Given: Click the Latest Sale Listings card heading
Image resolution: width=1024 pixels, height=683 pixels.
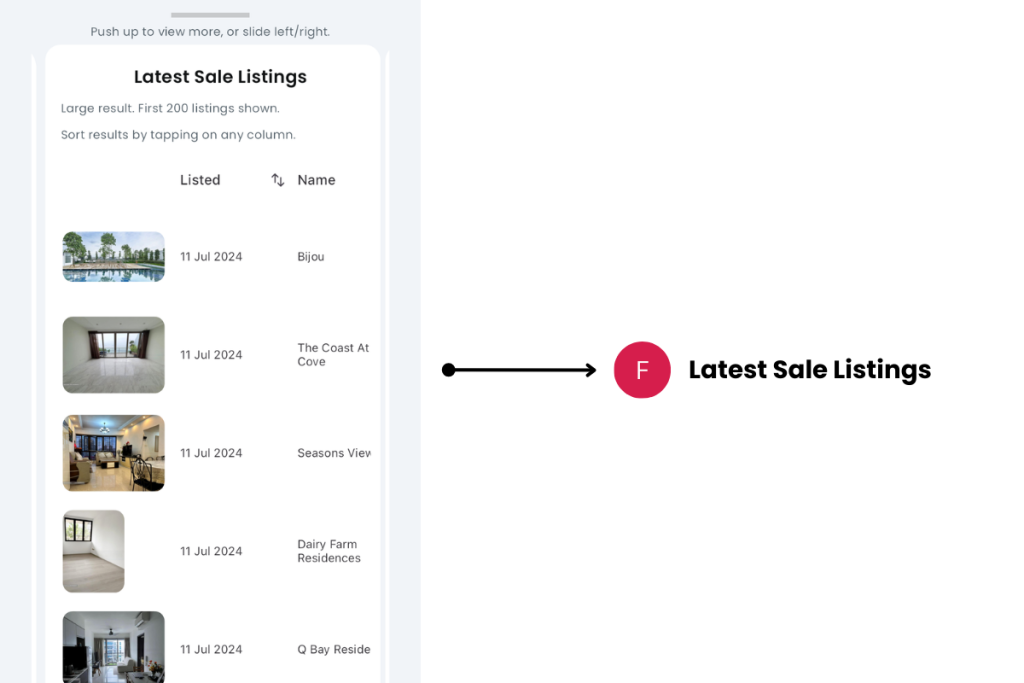Looking at the screenshot, I should (x=220, y=77).
